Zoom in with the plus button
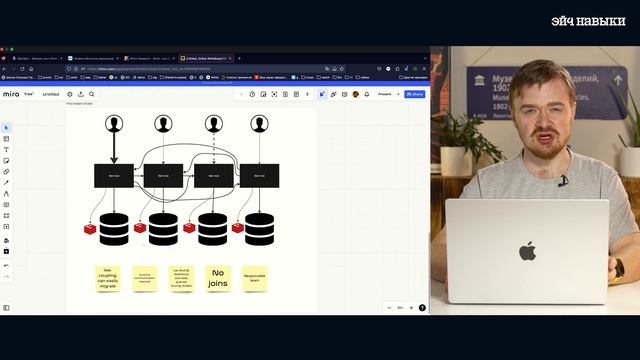The width and height of the screenshot is (640, 360). pos(411,308)
